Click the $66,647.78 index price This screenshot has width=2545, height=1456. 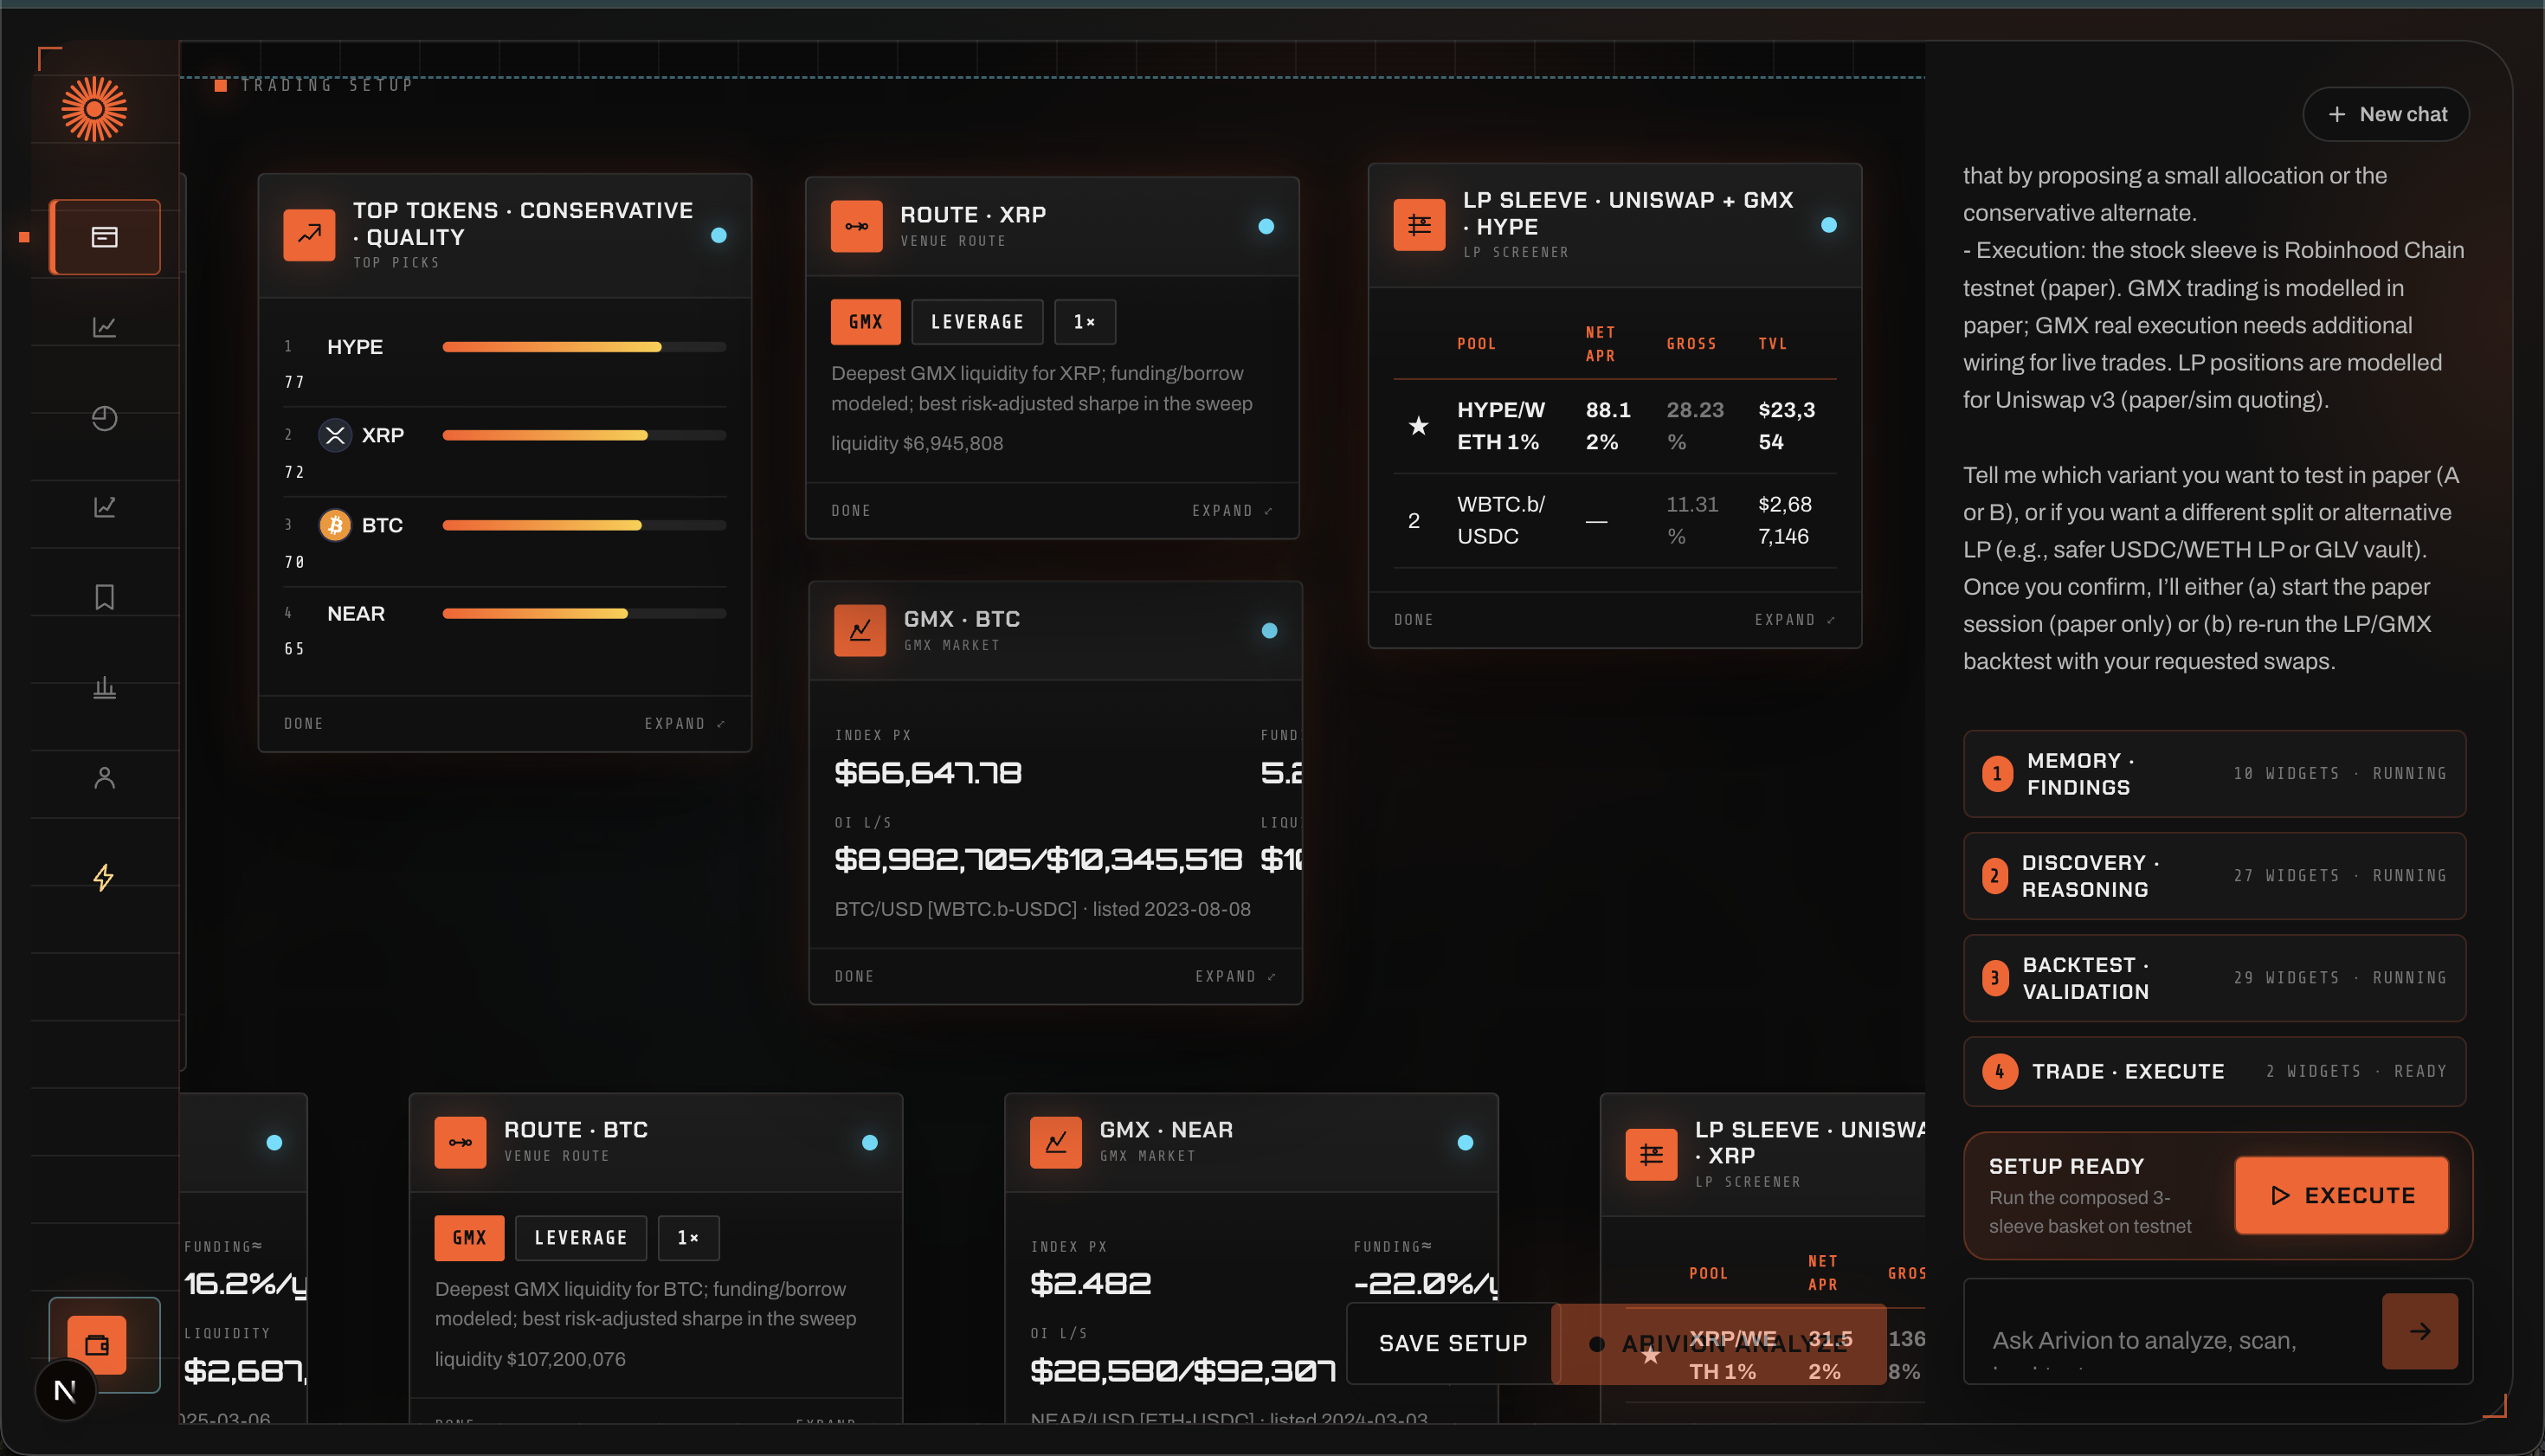(x=928, y=773)
